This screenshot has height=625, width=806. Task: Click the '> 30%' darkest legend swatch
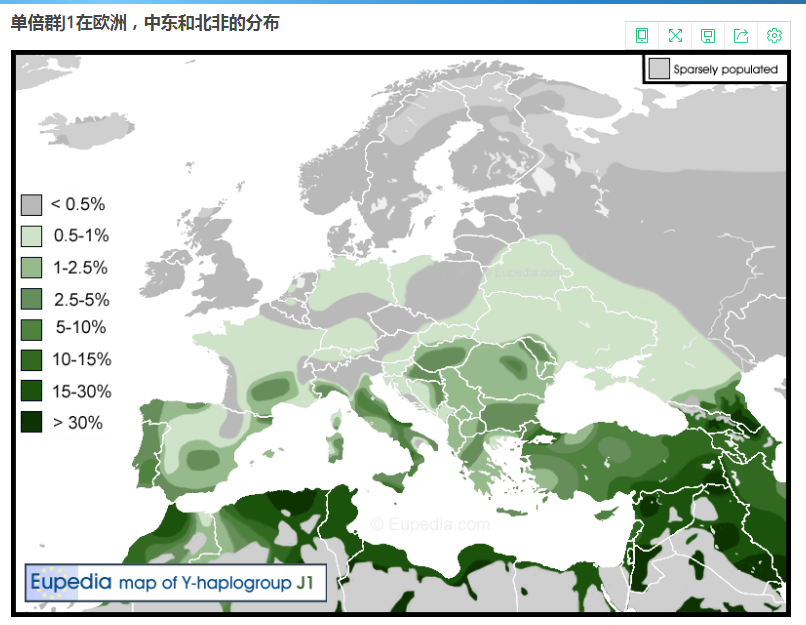point(31,422)
